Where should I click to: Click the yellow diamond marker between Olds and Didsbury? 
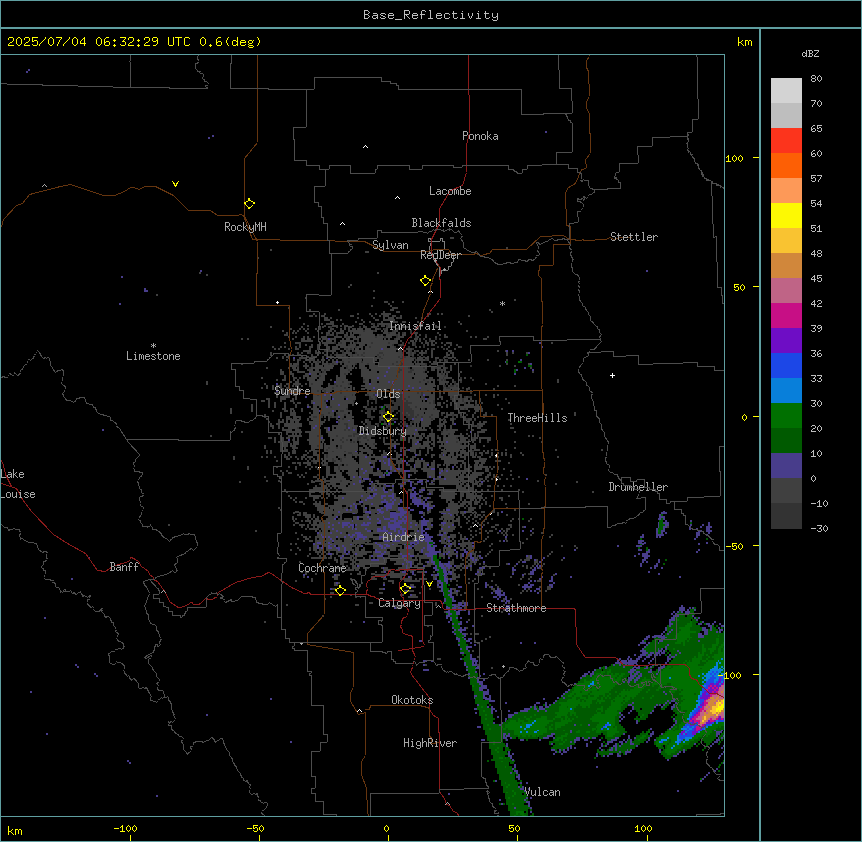(x=388, y=417)
